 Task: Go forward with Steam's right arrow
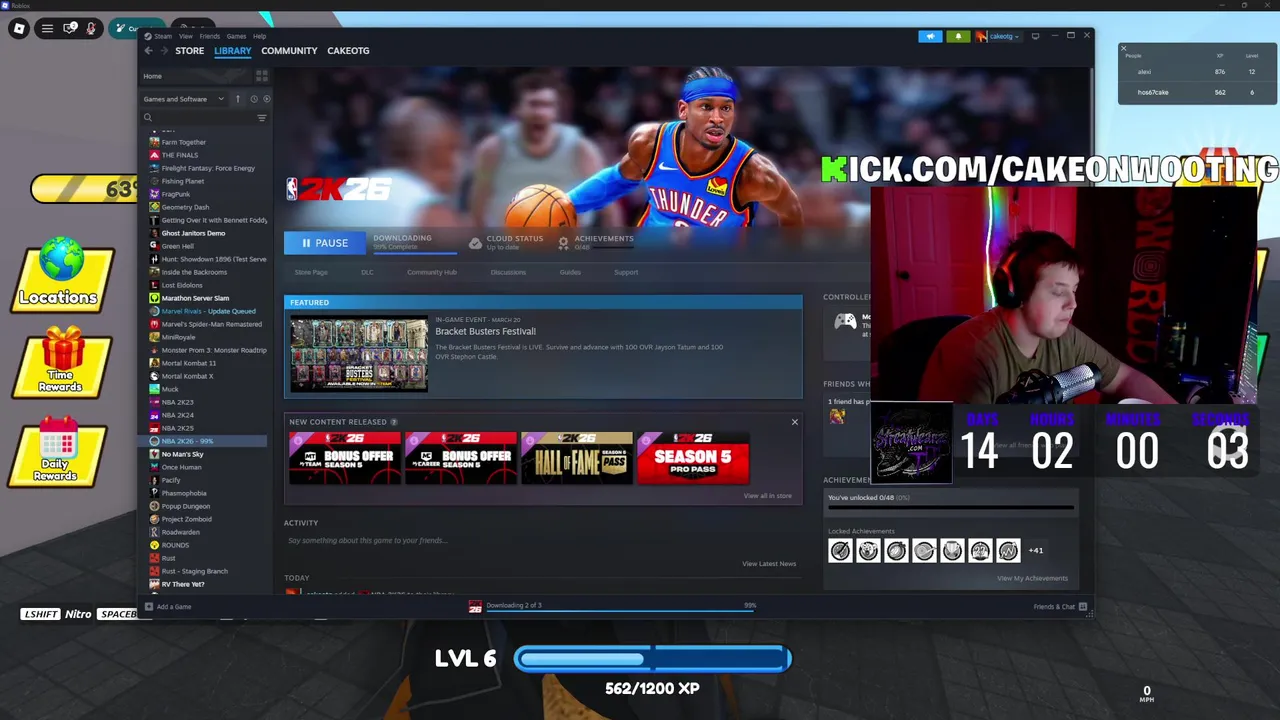click(164, 50)
